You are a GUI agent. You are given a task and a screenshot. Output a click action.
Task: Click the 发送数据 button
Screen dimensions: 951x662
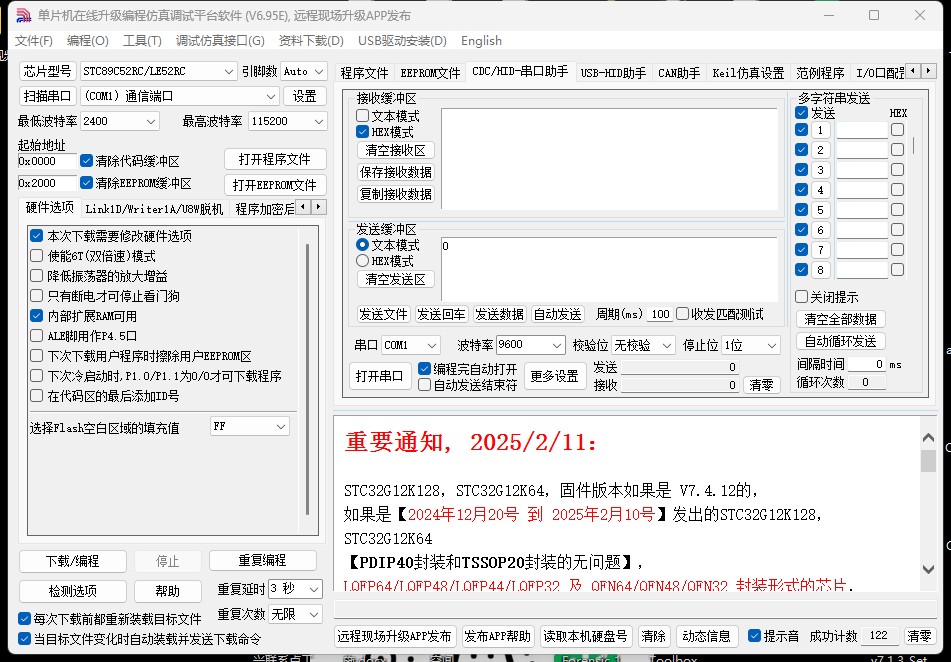[499, 314]
